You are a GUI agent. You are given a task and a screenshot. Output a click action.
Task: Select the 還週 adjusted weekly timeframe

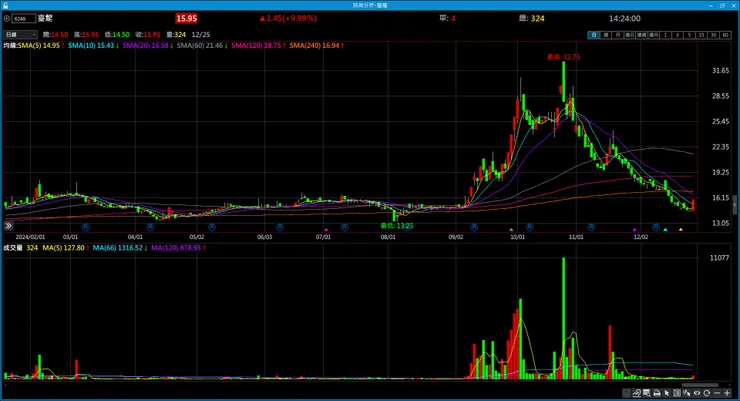(x=641, y=35)
